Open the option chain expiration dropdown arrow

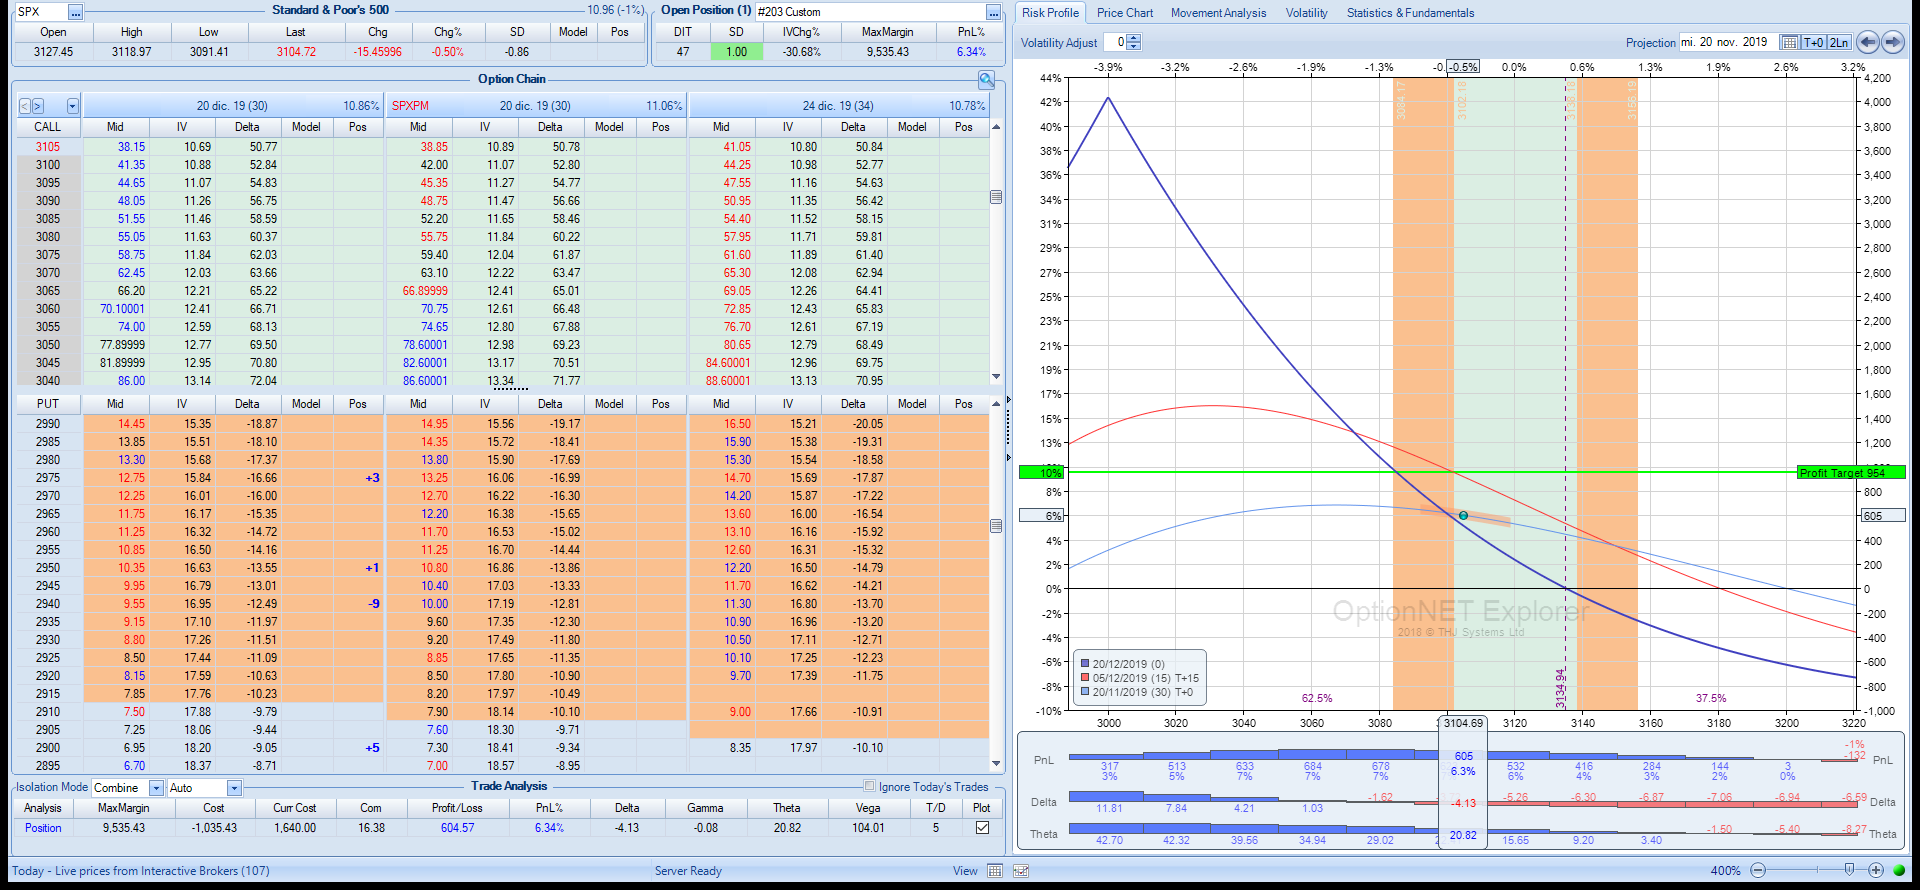72,106
